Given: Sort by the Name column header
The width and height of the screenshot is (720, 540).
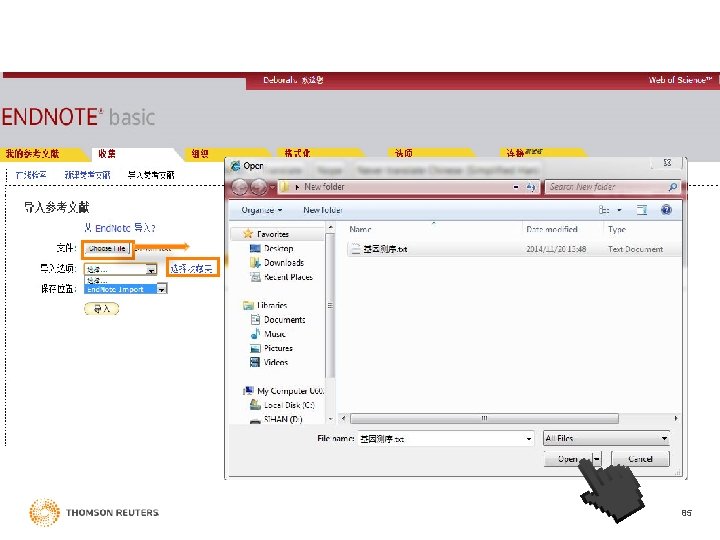Looking at the screenshot, I should point(360,229).
